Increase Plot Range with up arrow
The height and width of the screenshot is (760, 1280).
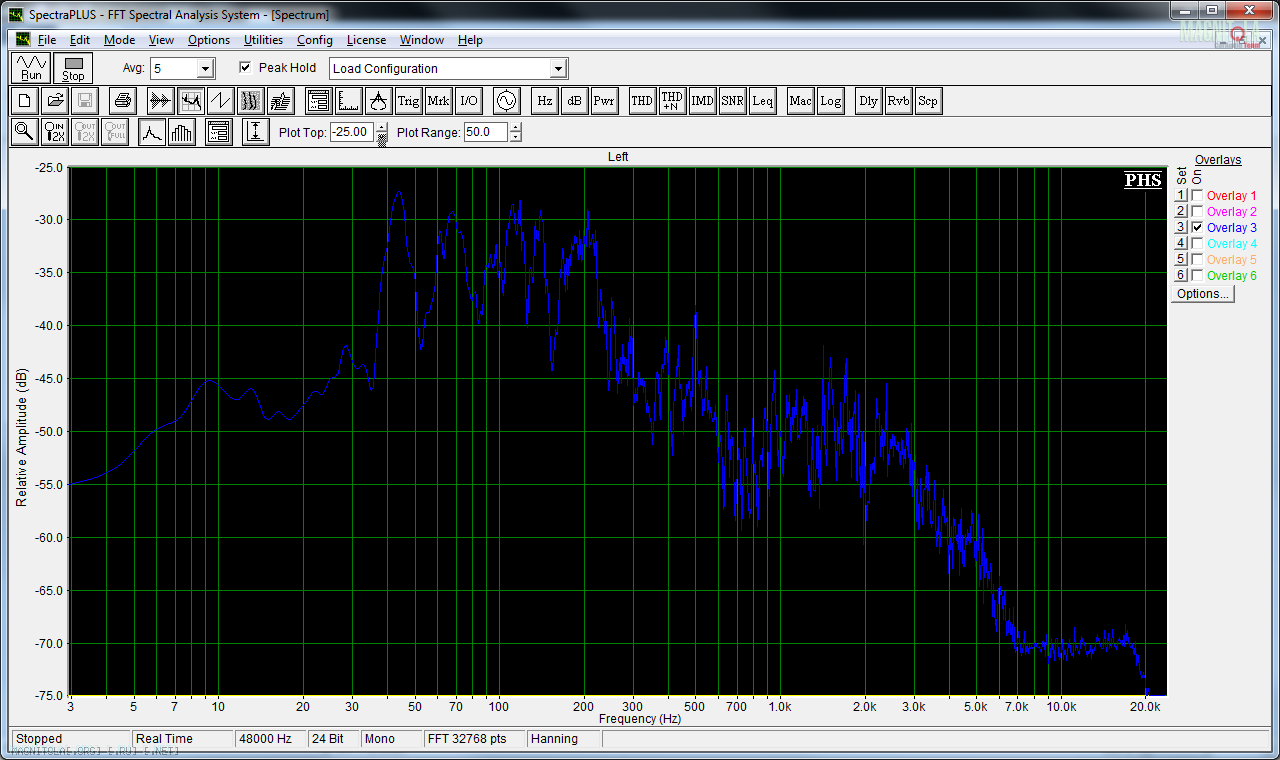[515, 127]
